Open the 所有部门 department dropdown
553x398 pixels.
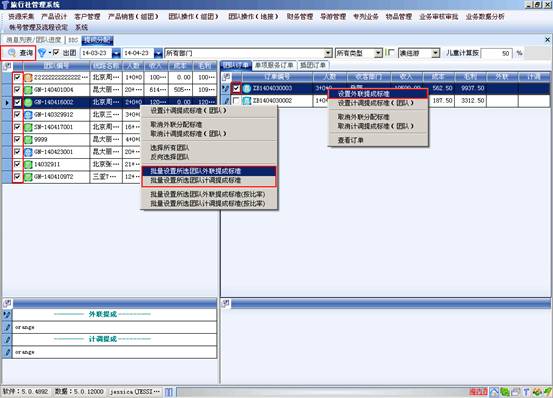pyautogui.click(x=328, y=53)
